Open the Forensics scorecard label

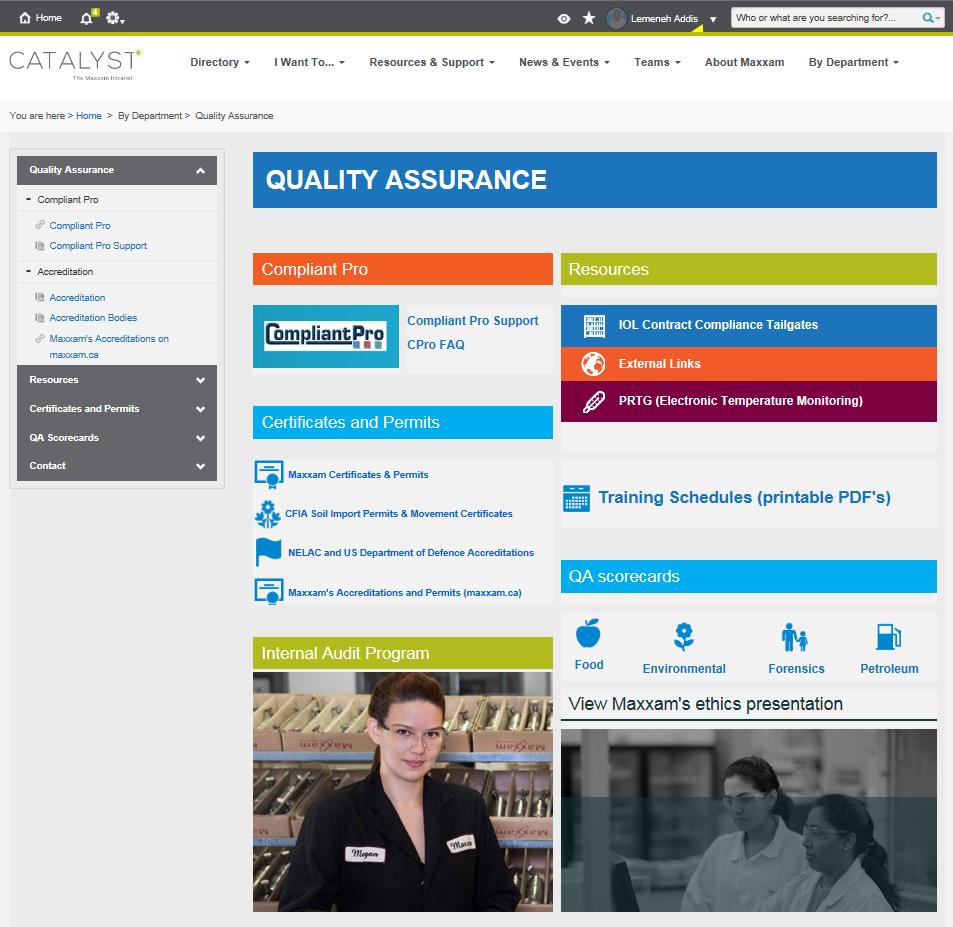(x=796, y=669)
